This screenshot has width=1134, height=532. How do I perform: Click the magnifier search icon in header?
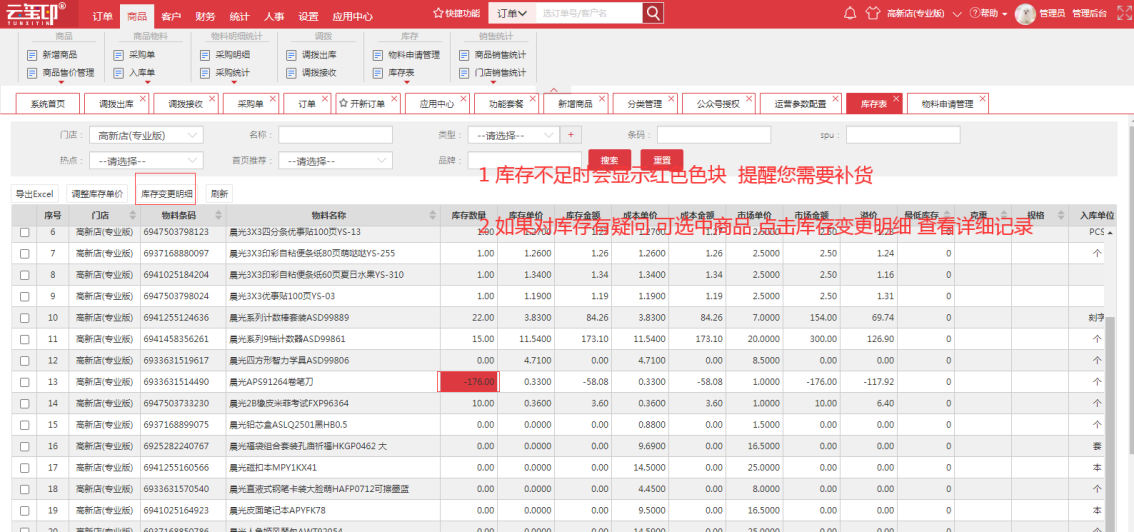click(x=653, y=12)
